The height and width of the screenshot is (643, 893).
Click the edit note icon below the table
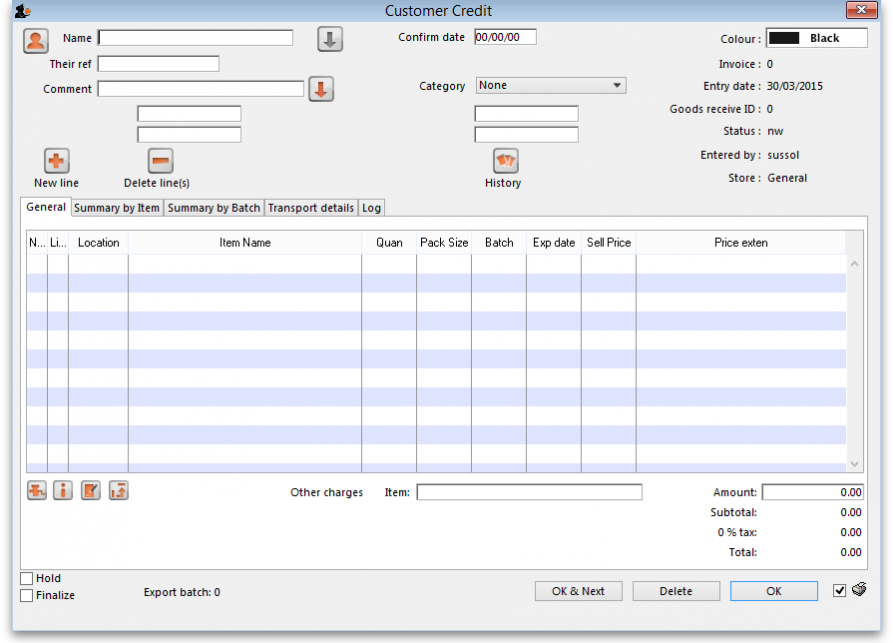[x=91, y=491]
